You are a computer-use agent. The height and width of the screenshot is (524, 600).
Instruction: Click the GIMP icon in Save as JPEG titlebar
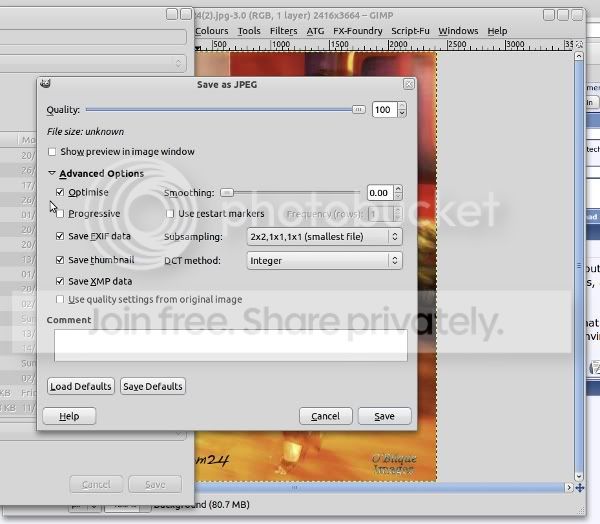(46, 85)
